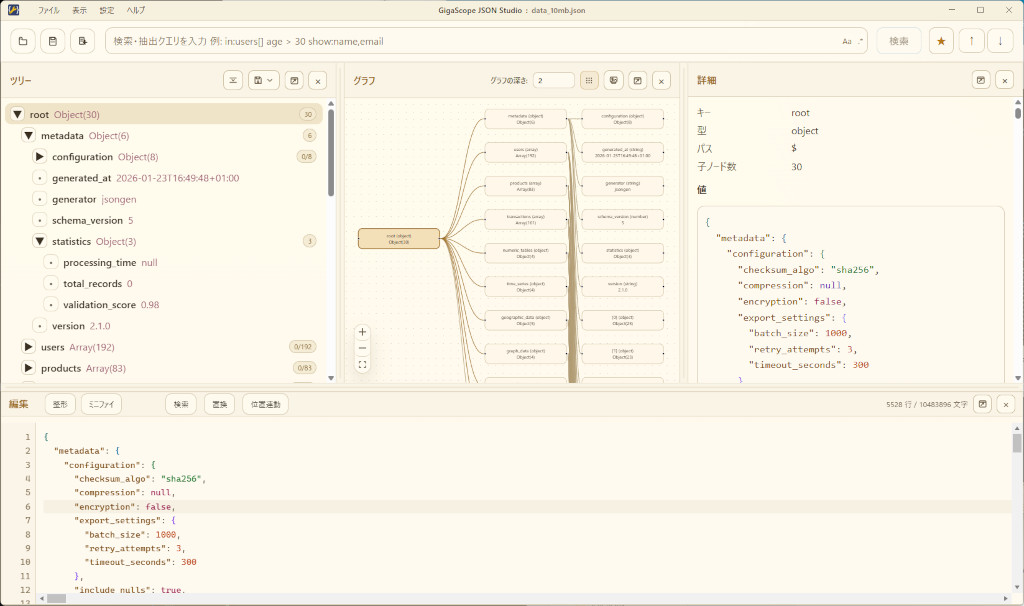
Task: Save the document using the disk icon
Action: coord(53,41)
